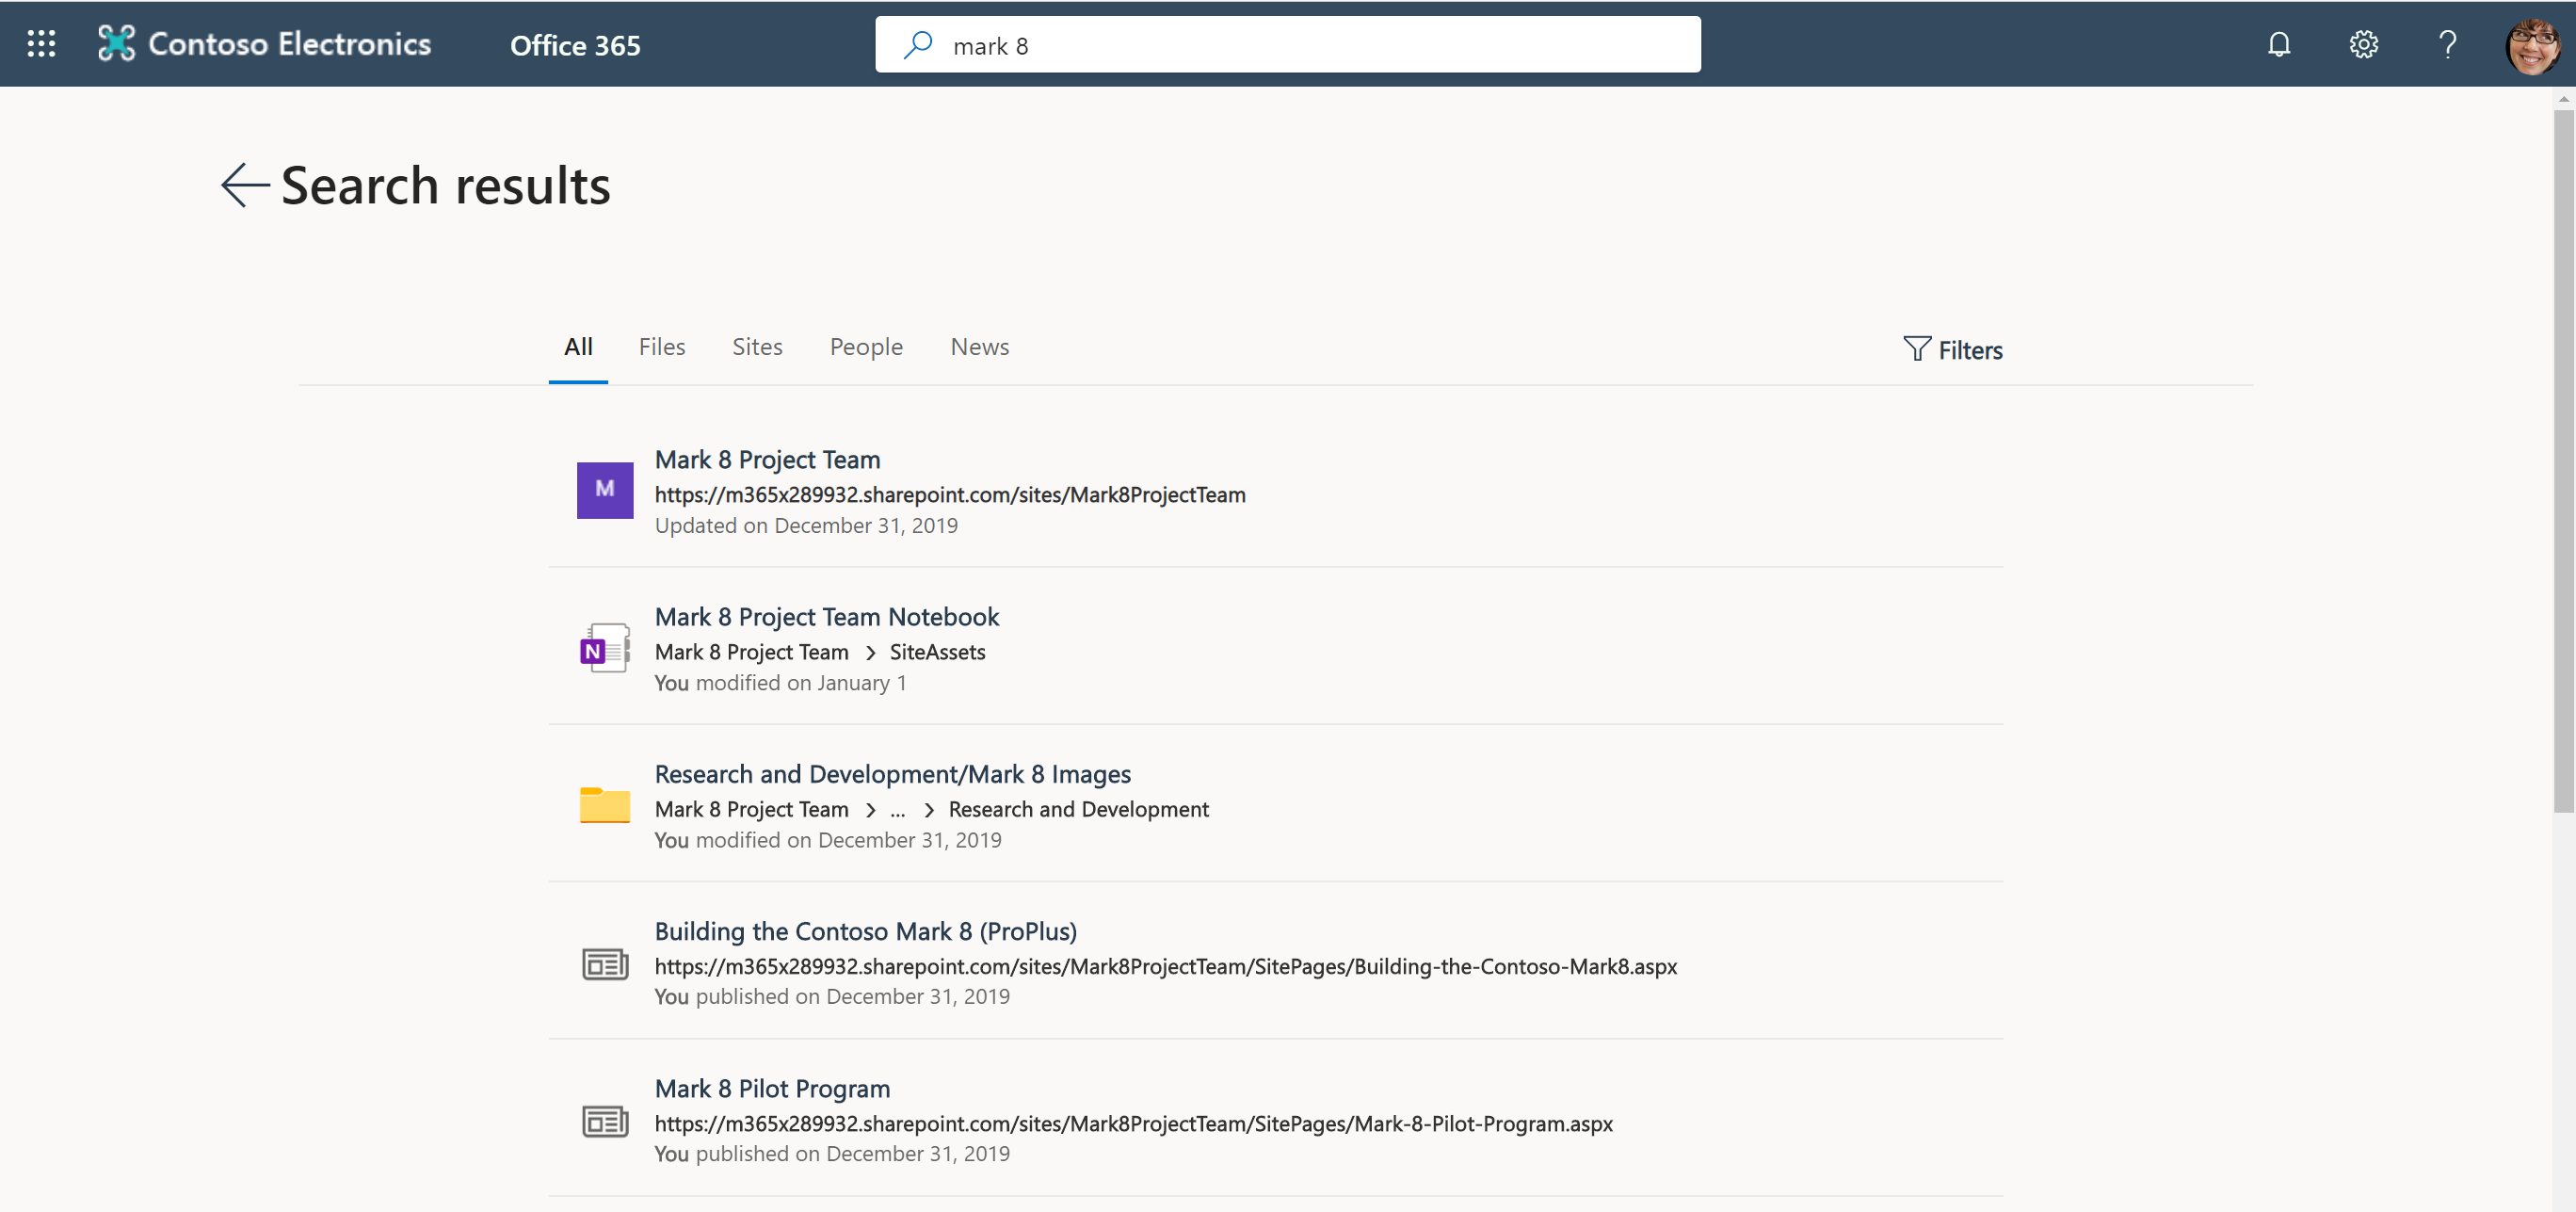This screenshot has width=2576, height=1212.
Task: Expand the ... breadcrumb ellipsis
Action: 897,811
